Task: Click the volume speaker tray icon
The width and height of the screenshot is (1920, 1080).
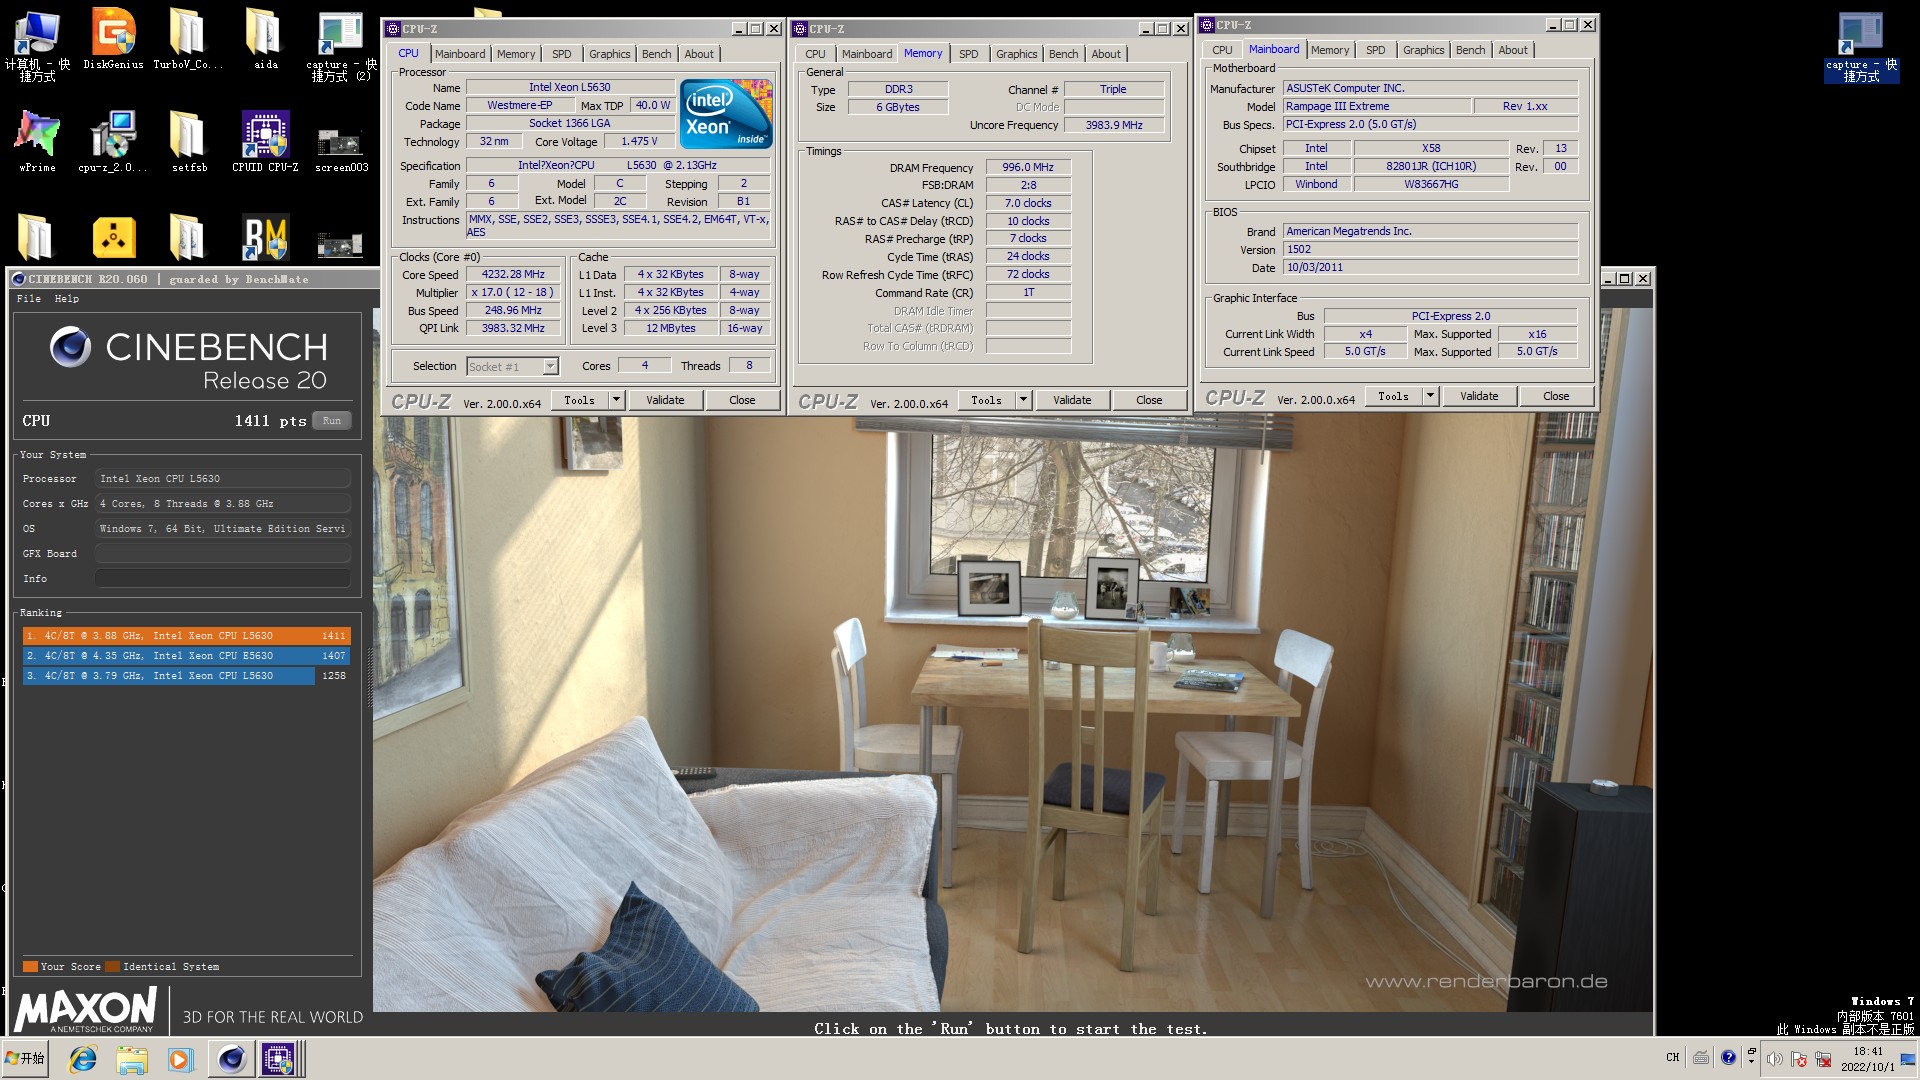Action: click(1774, 1059)
